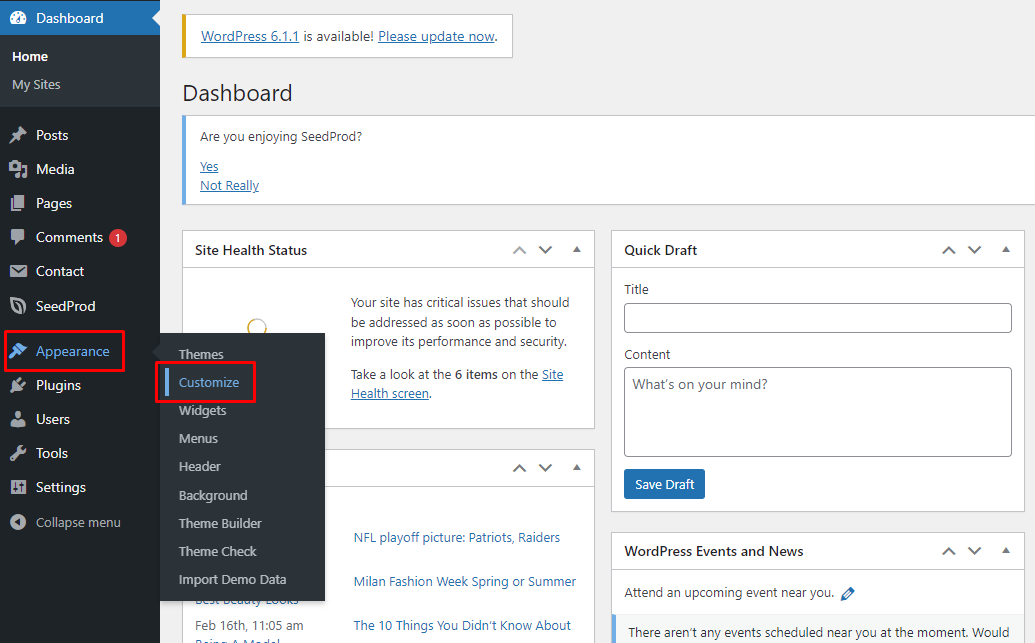Move WordPress Events and News widget up
Image resolution: width=1035 pixels, height=643 pixels.
949,551
